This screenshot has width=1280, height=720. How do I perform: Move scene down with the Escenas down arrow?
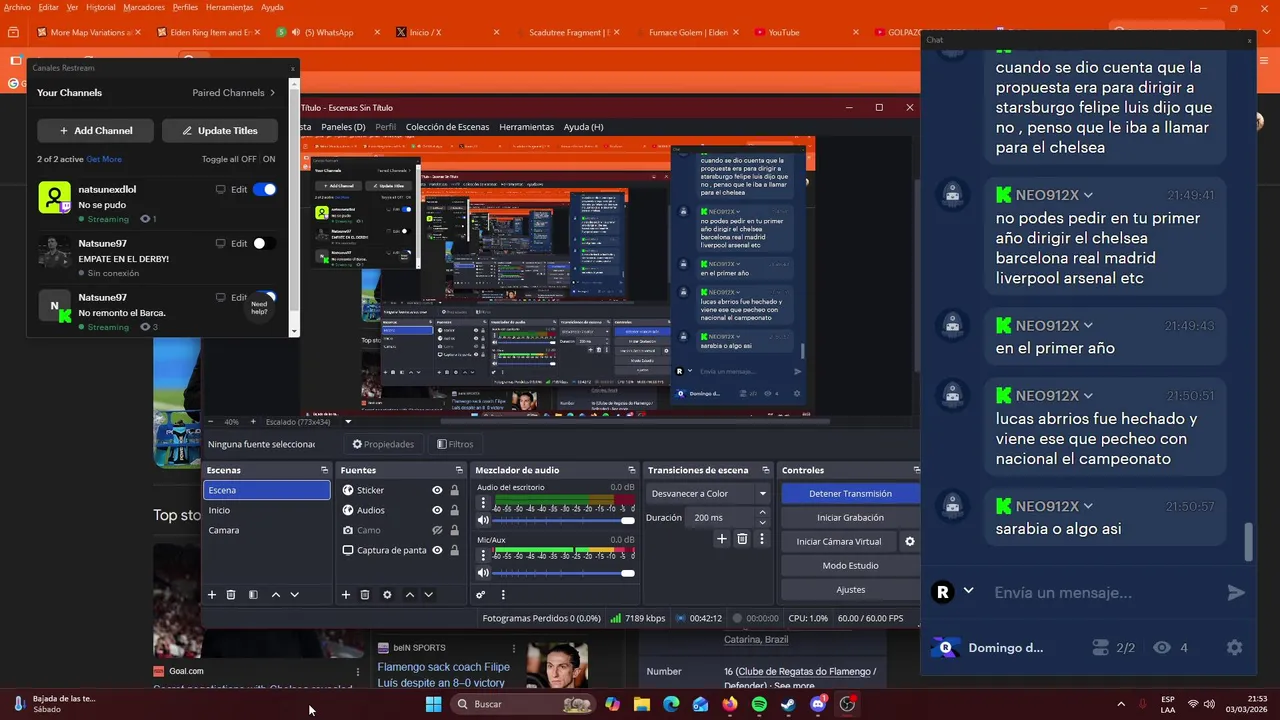point(294,595)
